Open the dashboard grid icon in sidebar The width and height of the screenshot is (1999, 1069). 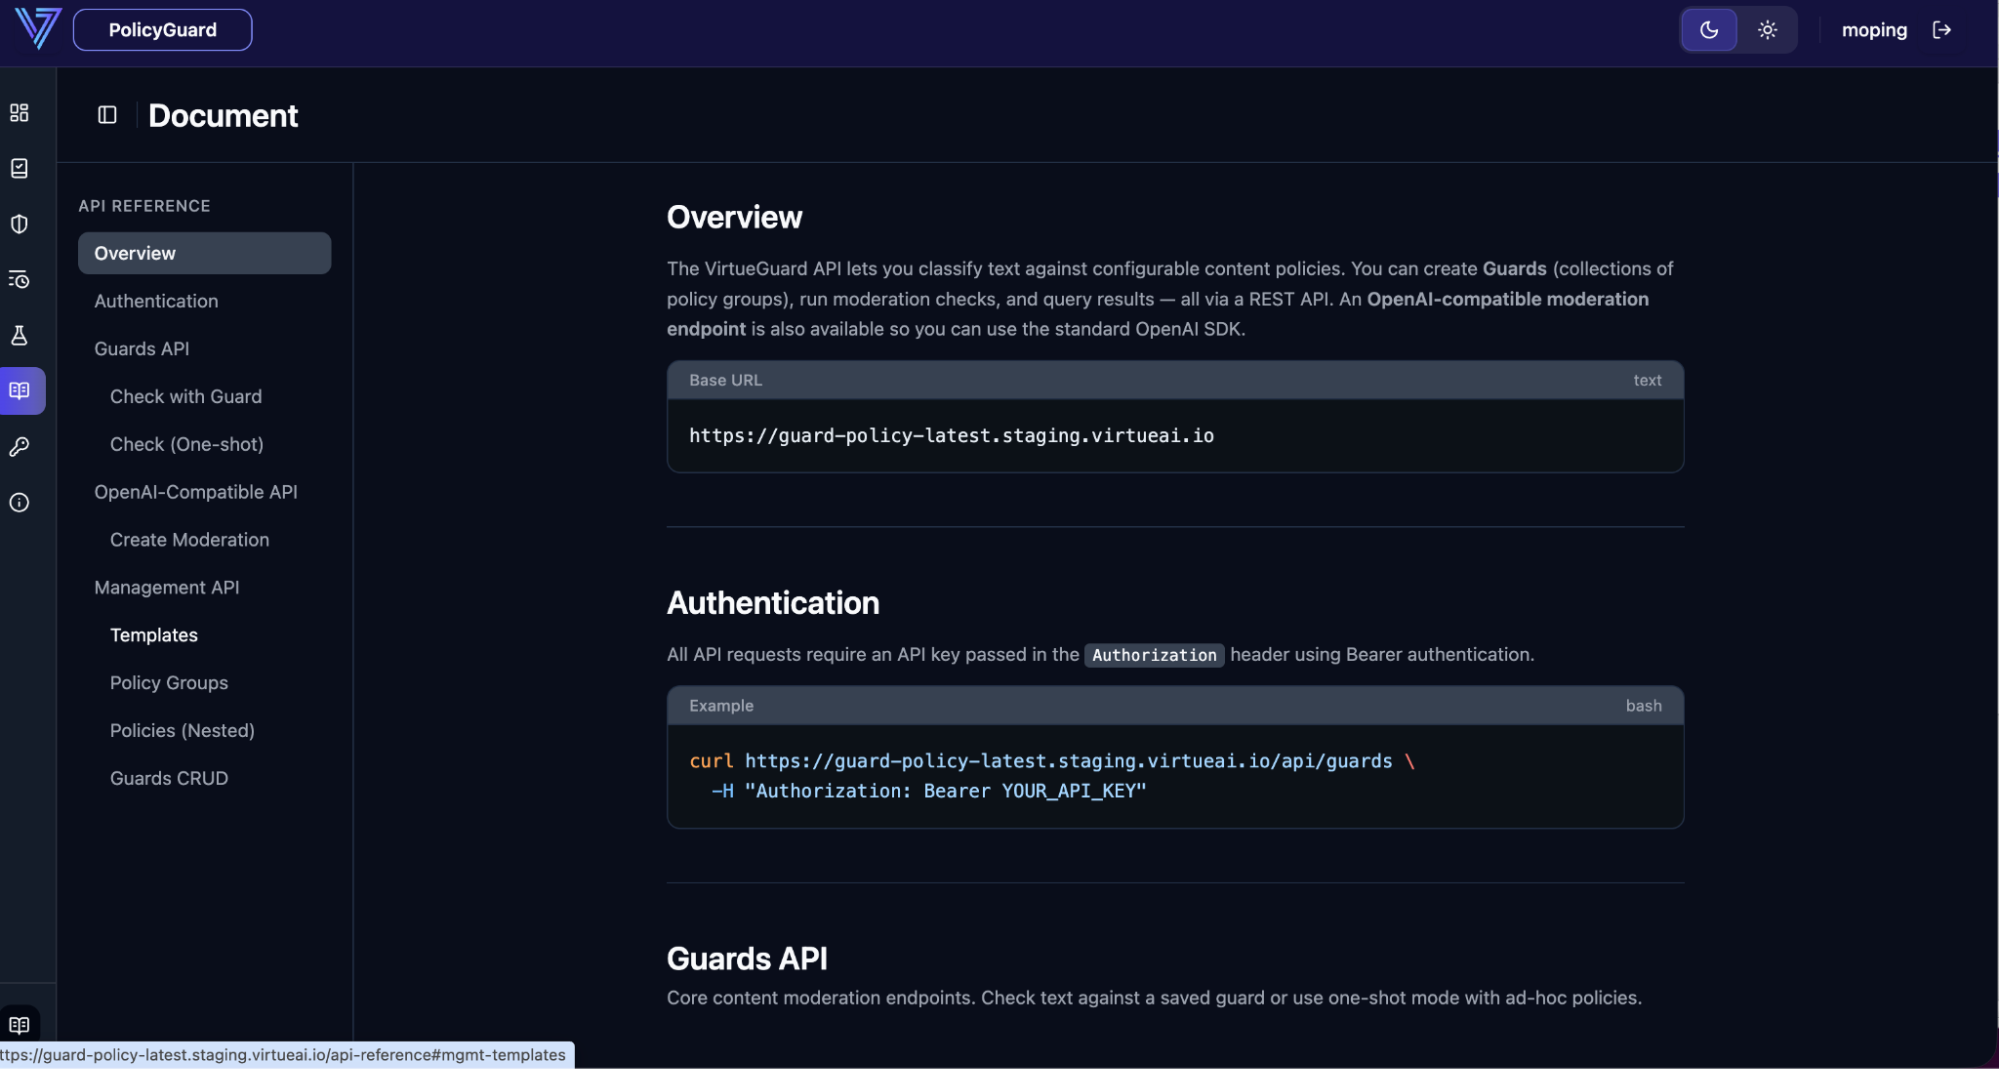19,113
